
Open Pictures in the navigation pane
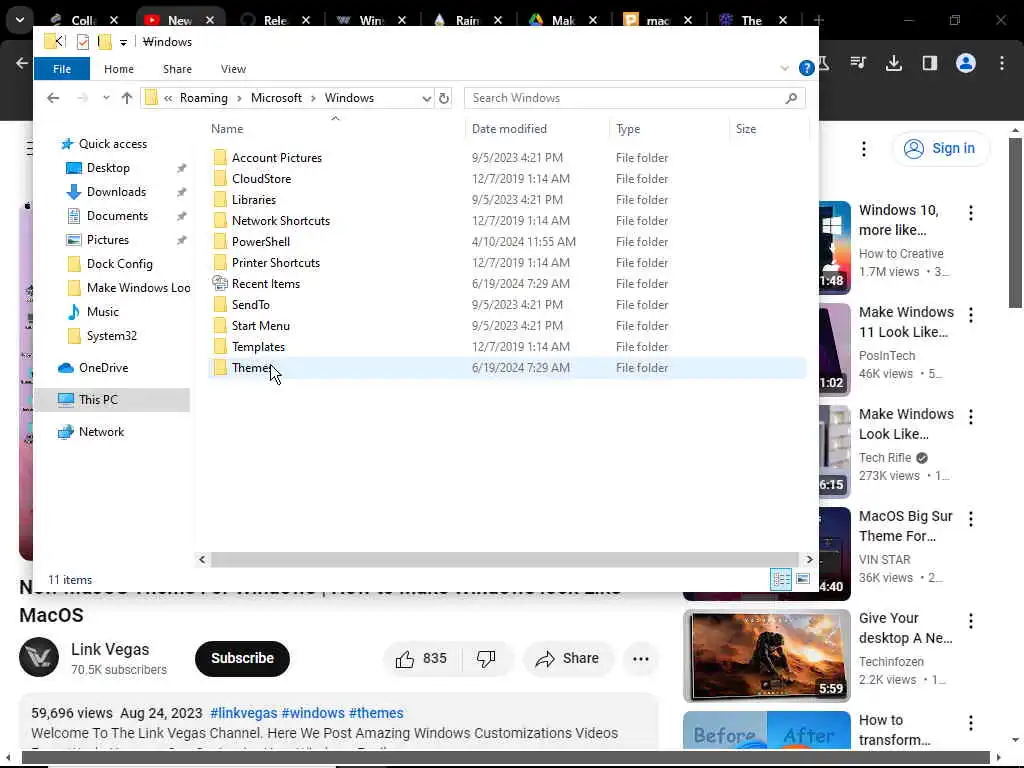108,240
